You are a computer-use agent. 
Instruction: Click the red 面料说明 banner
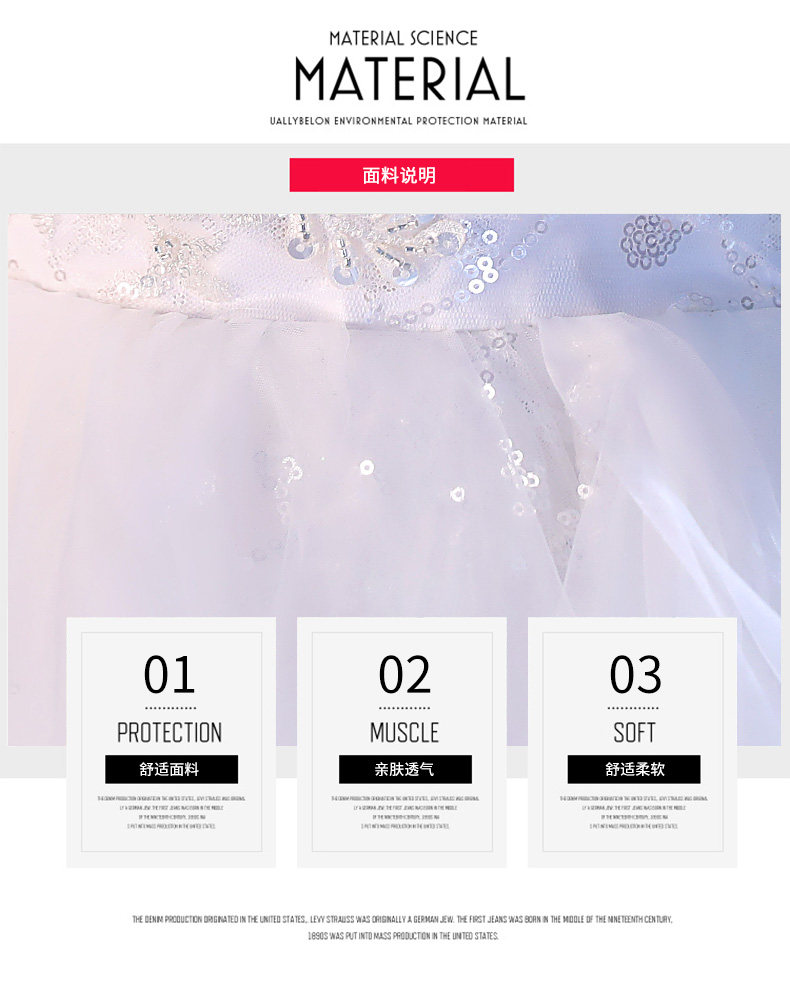pyautogui.click(x=402, y=175)
